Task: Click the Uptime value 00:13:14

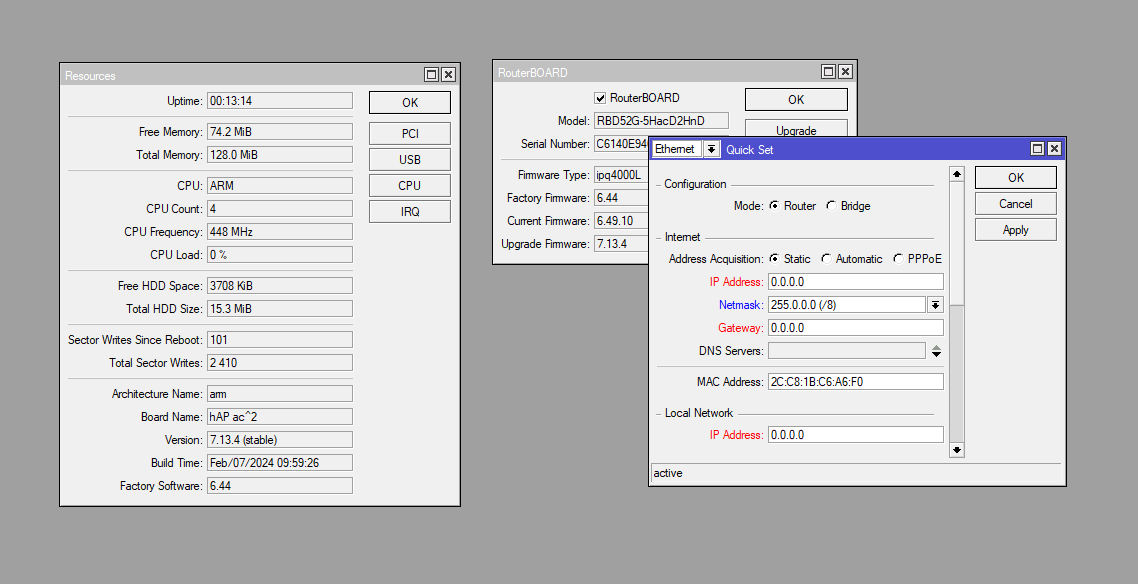Action: point(279,101)
